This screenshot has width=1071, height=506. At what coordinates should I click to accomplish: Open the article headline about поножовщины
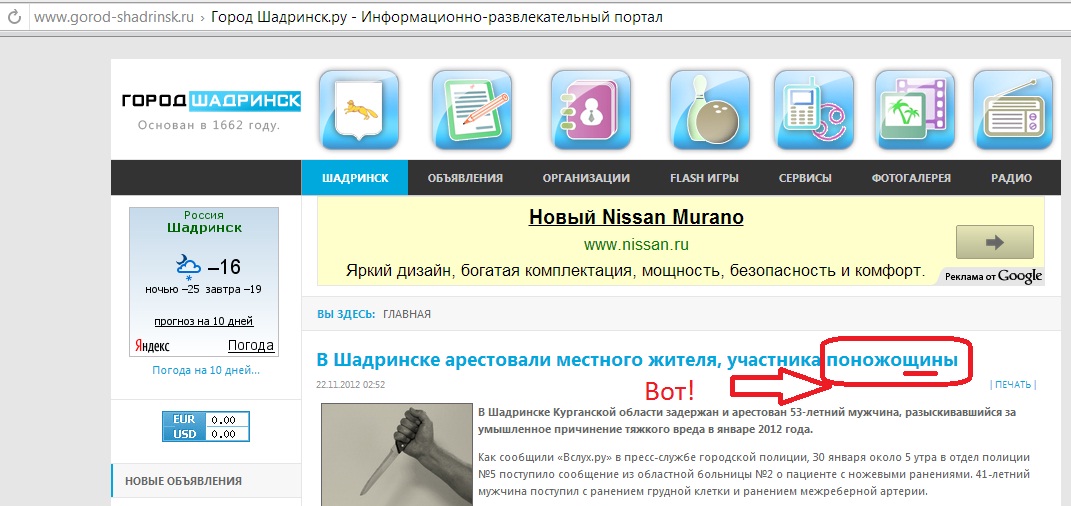pyautogui.click(x=637, y=360)
